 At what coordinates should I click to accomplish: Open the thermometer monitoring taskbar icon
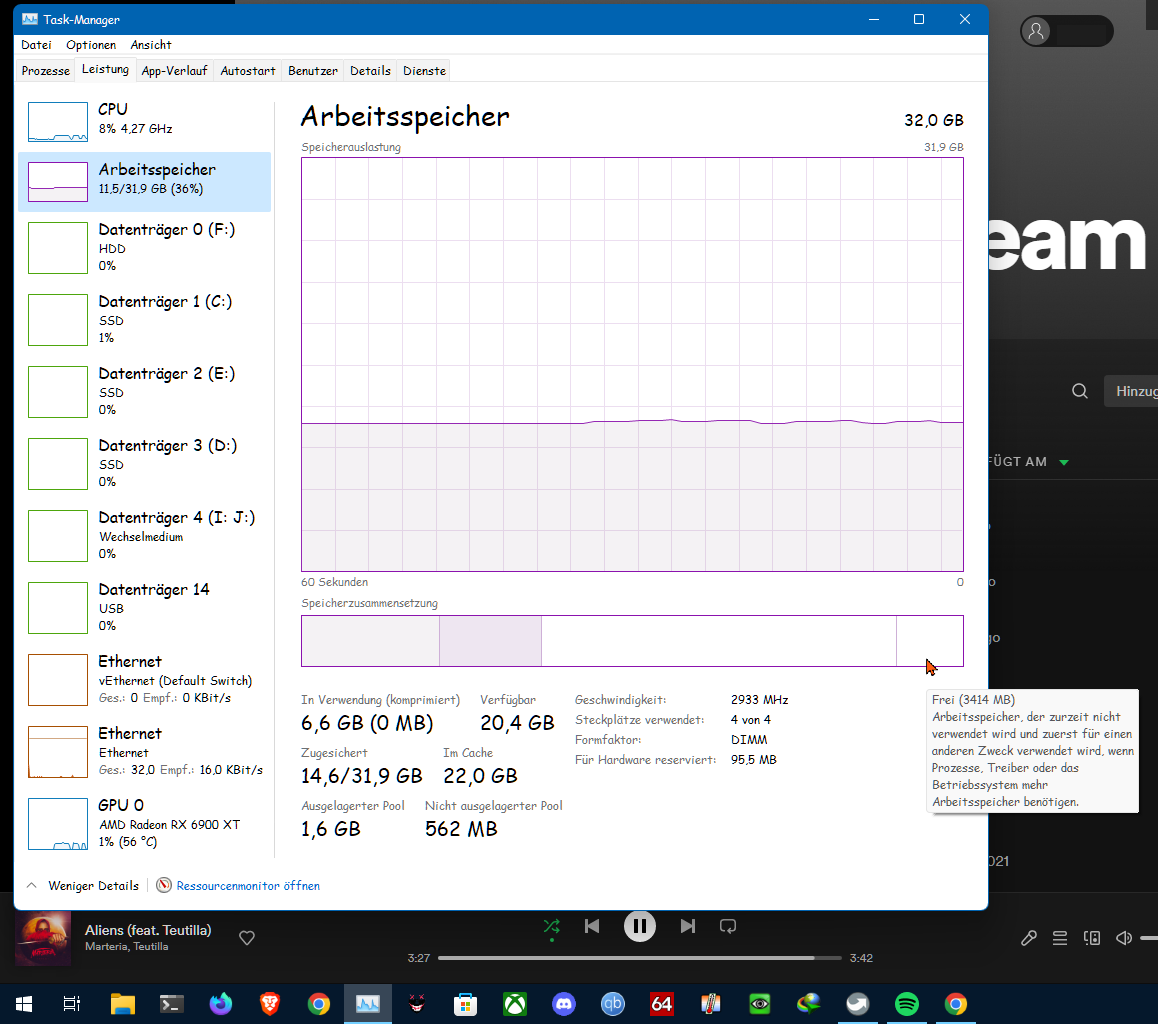[x=710, y=1004]
